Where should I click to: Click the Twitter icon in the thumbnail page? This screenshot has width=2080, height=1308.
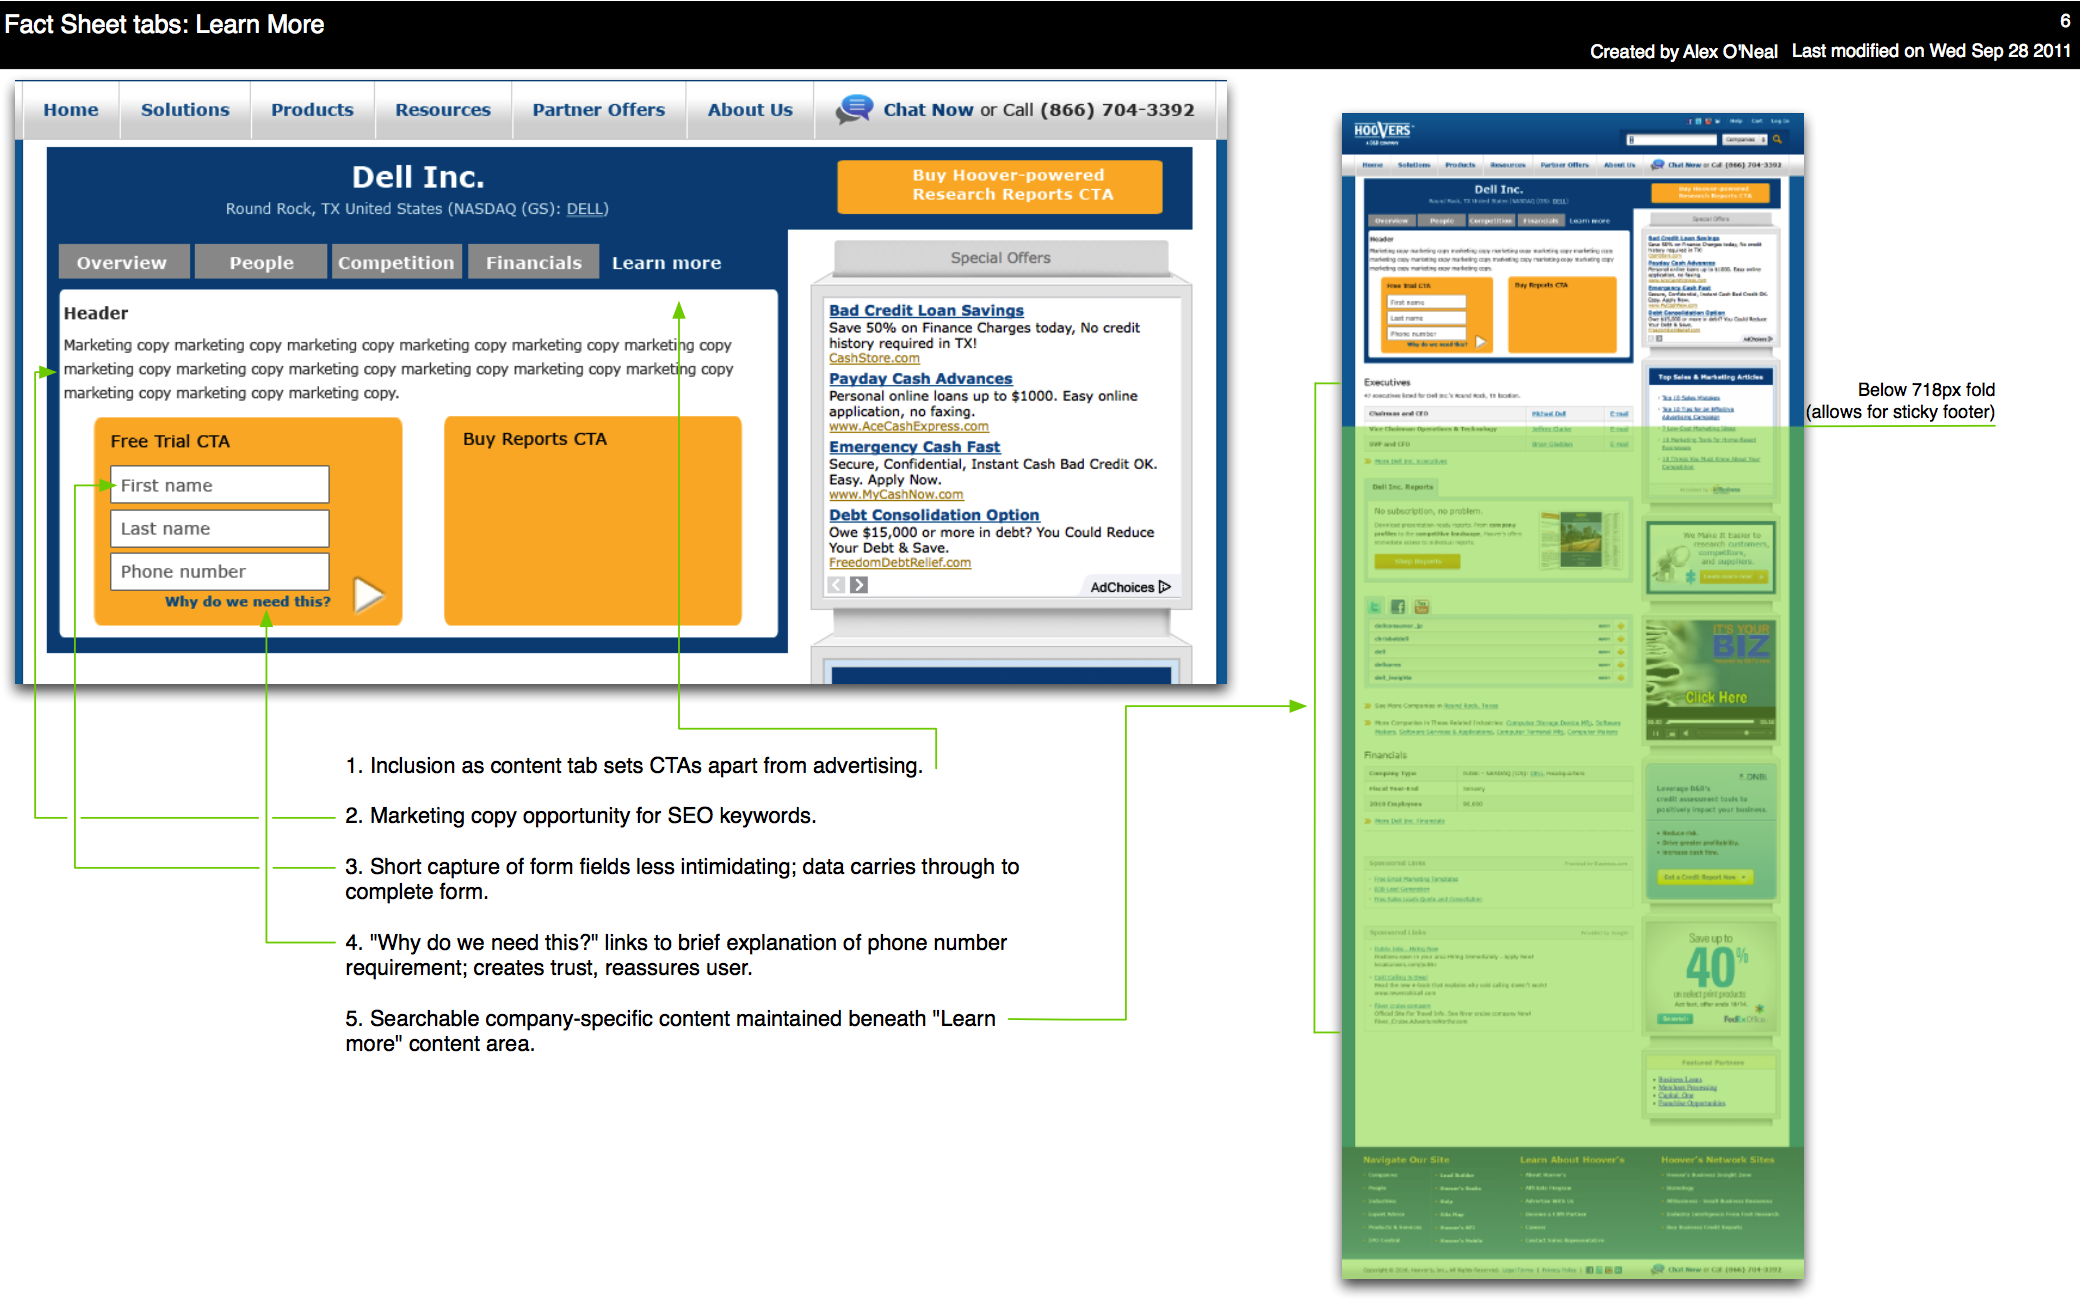click(x=1375, y=607)
